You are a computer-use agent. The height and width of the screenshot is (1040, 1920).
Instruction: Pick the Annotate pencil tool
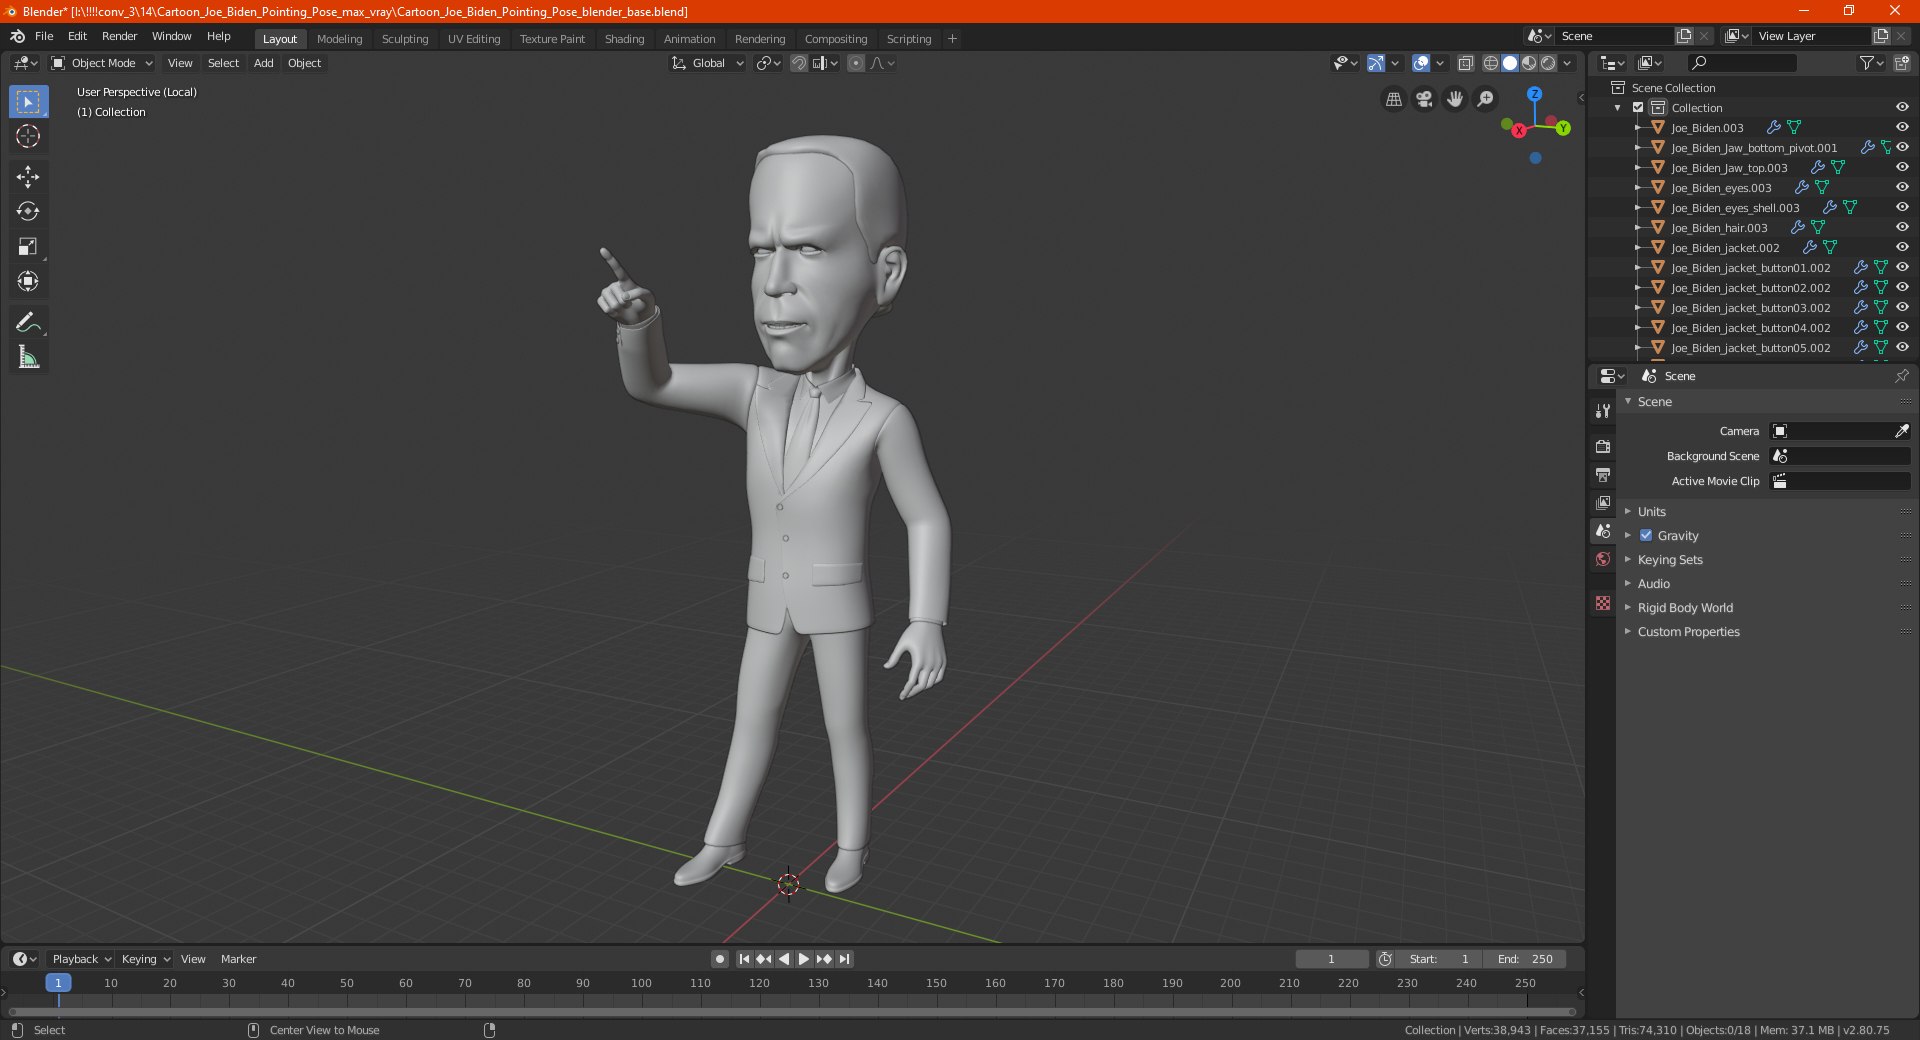(x=28, y=322)
